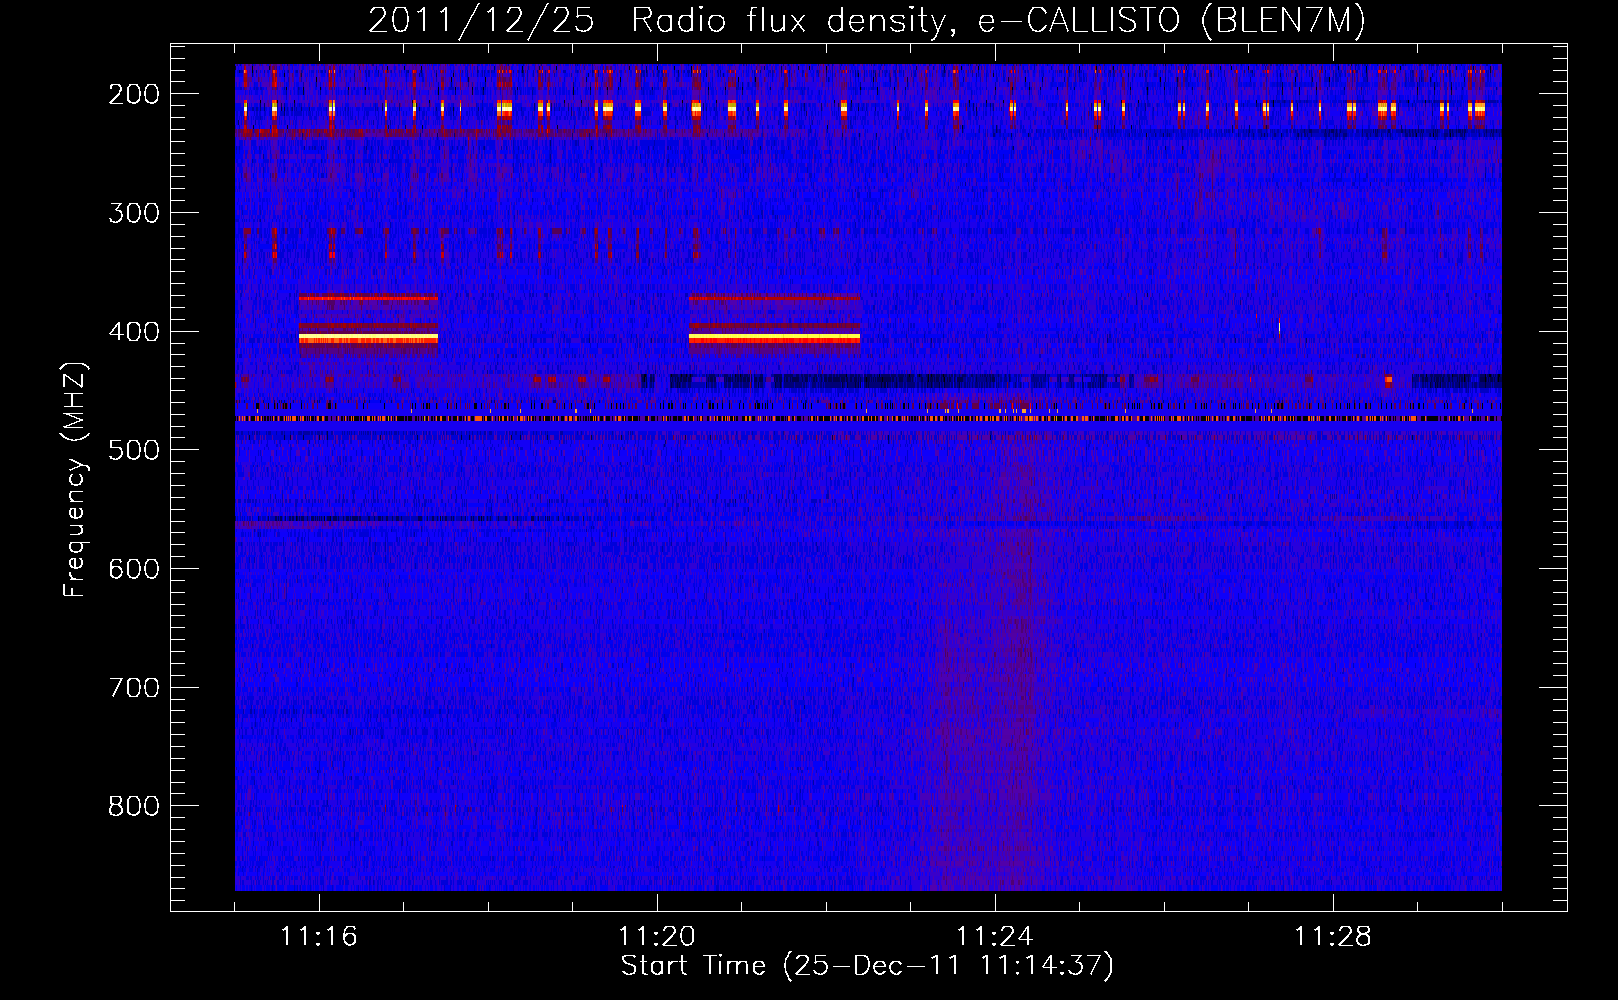This screenshot has width=1618, height=1000.
Task: Click the 11:20 time tick label
Action: pos(657,937)
